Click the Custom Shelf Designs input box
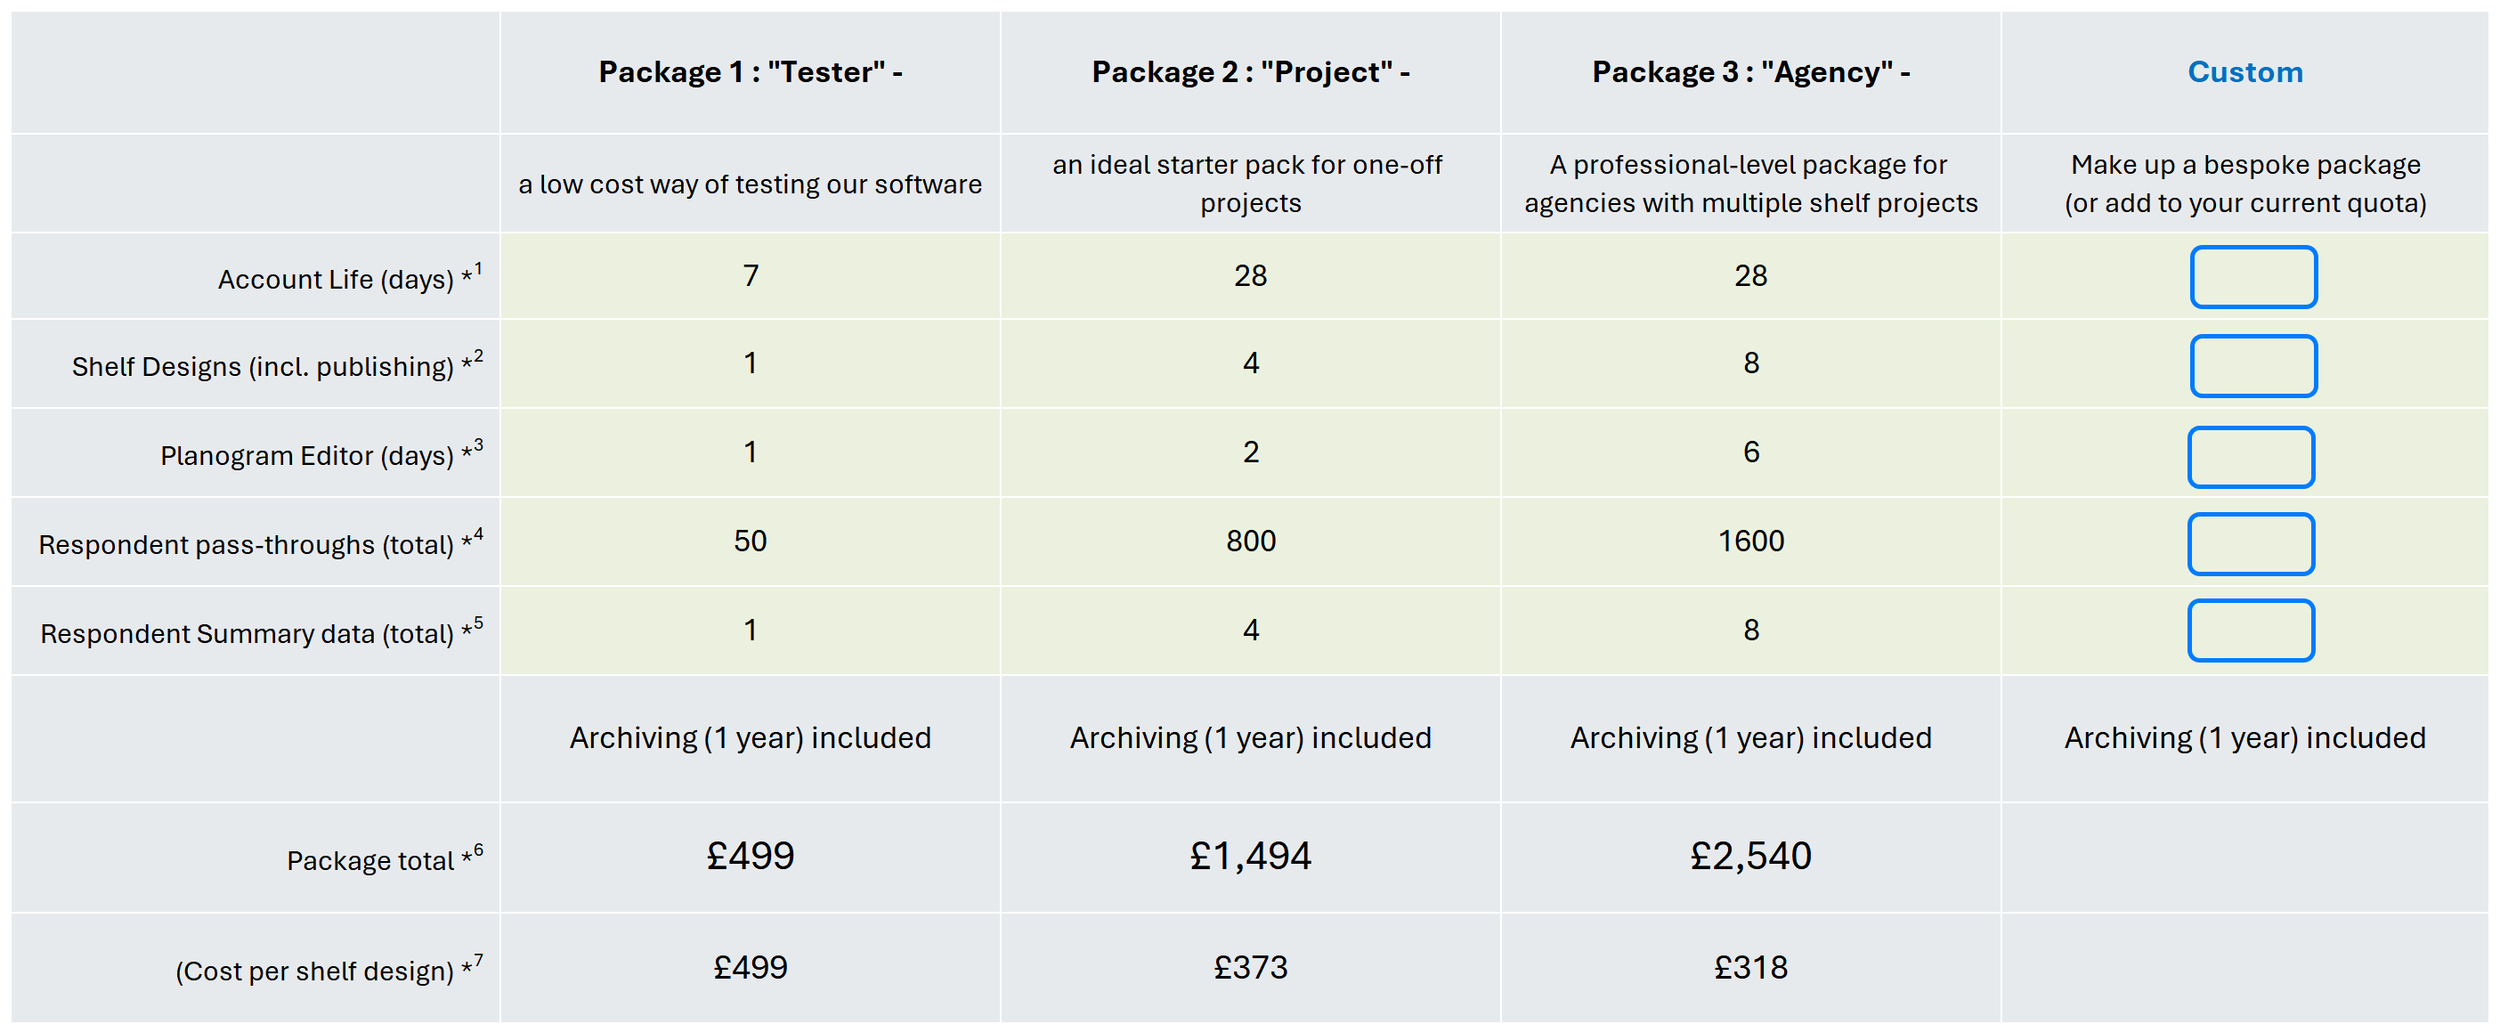Viewport: 2500px width, 1034px height. tap(2252, 366)
